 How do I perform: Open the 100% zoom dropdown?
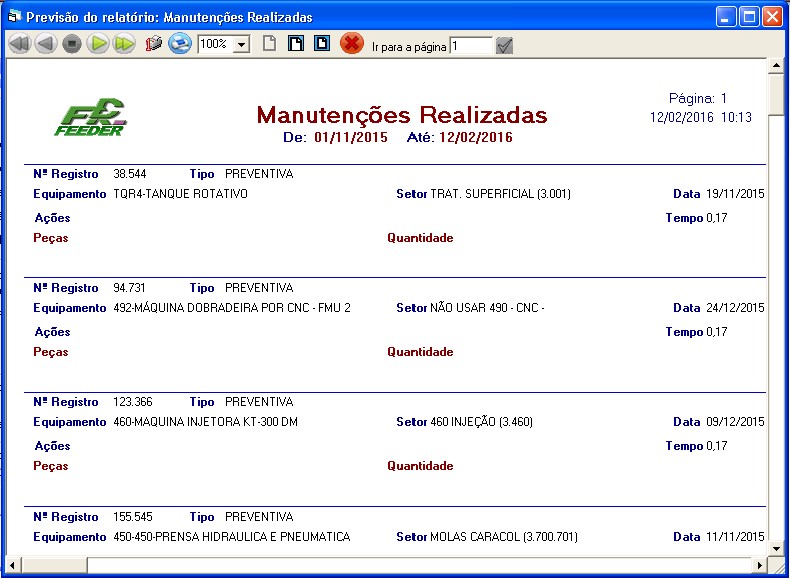242,44
